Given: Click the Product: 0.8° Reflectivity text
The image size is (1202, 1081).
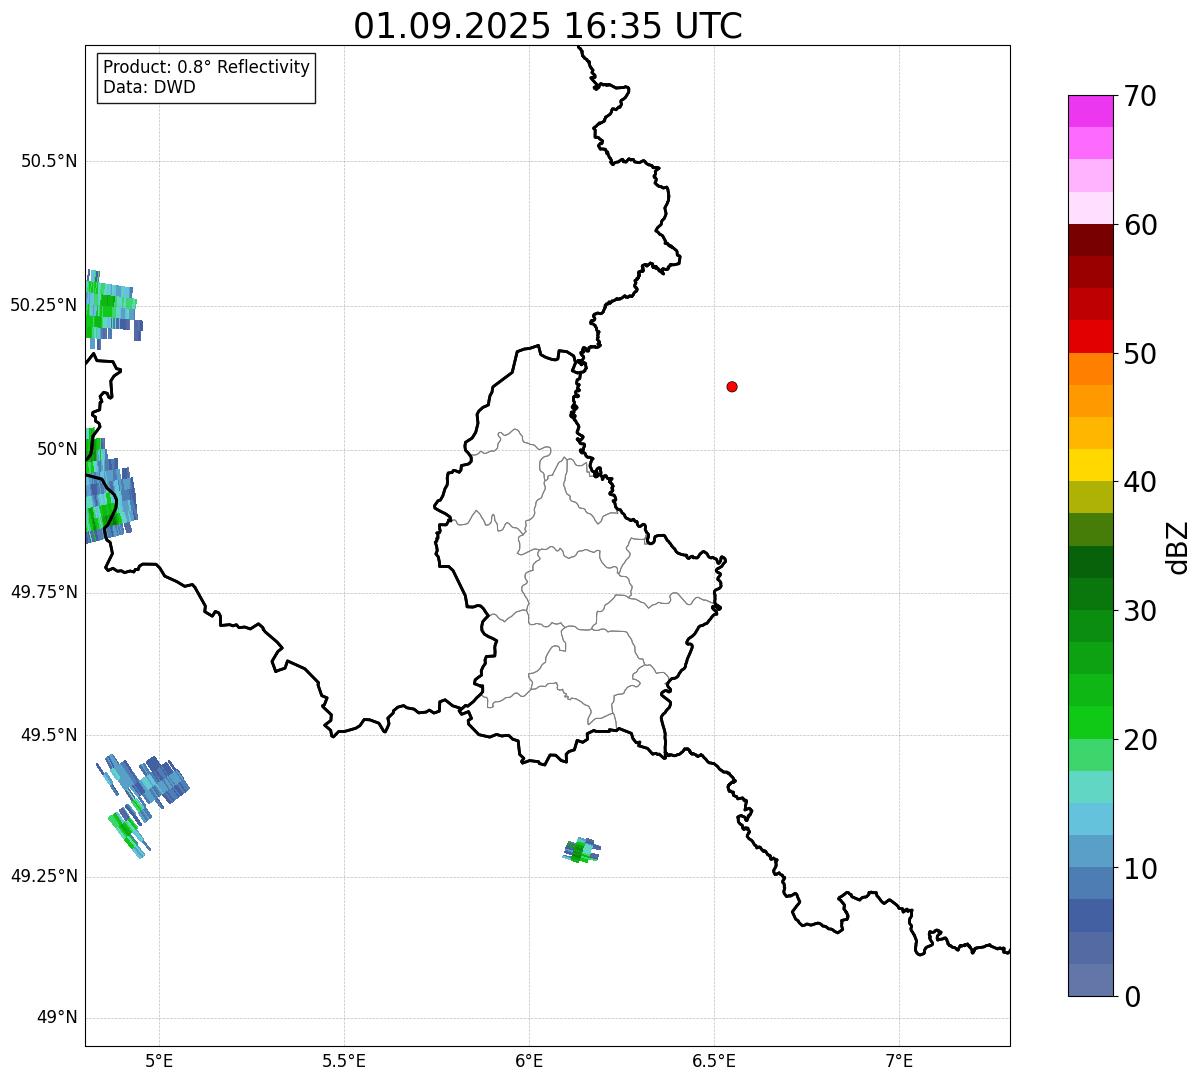Looking at the screenshot, I should tap(206, 67).
